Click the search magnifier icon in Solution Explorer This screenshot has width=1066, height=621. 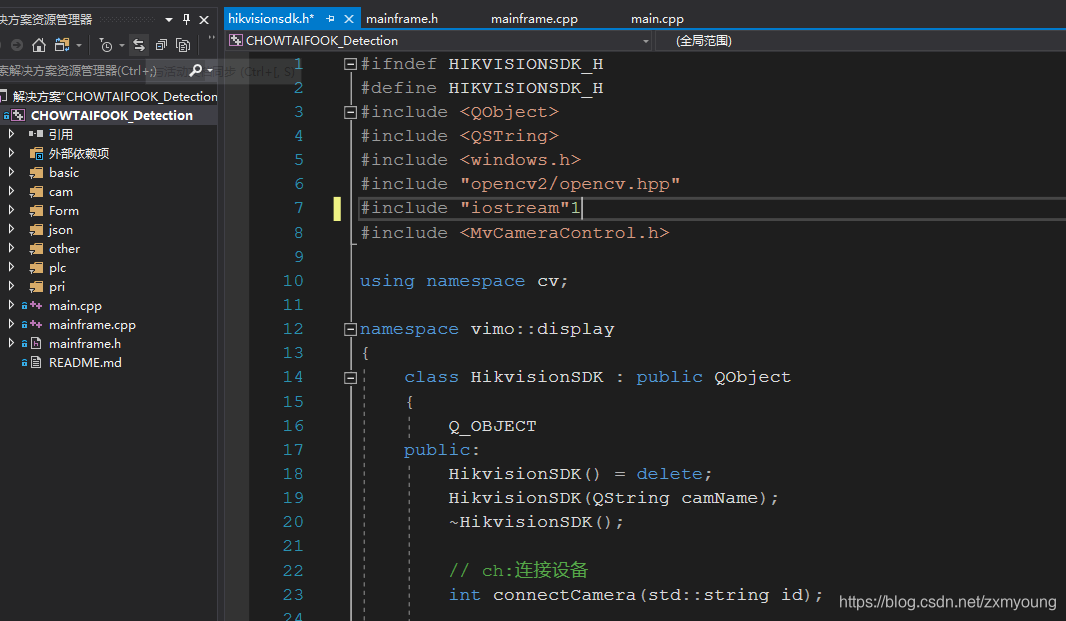[x=197, y=70]
